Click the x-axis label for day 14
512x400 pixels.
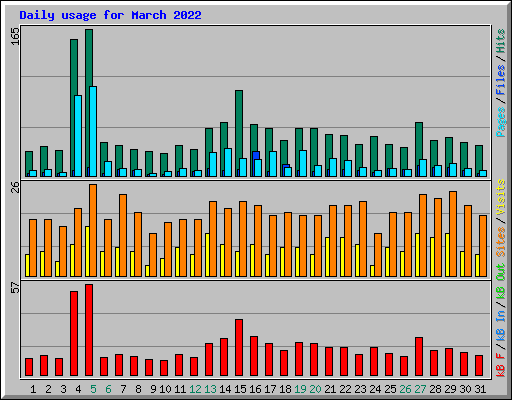225,389
